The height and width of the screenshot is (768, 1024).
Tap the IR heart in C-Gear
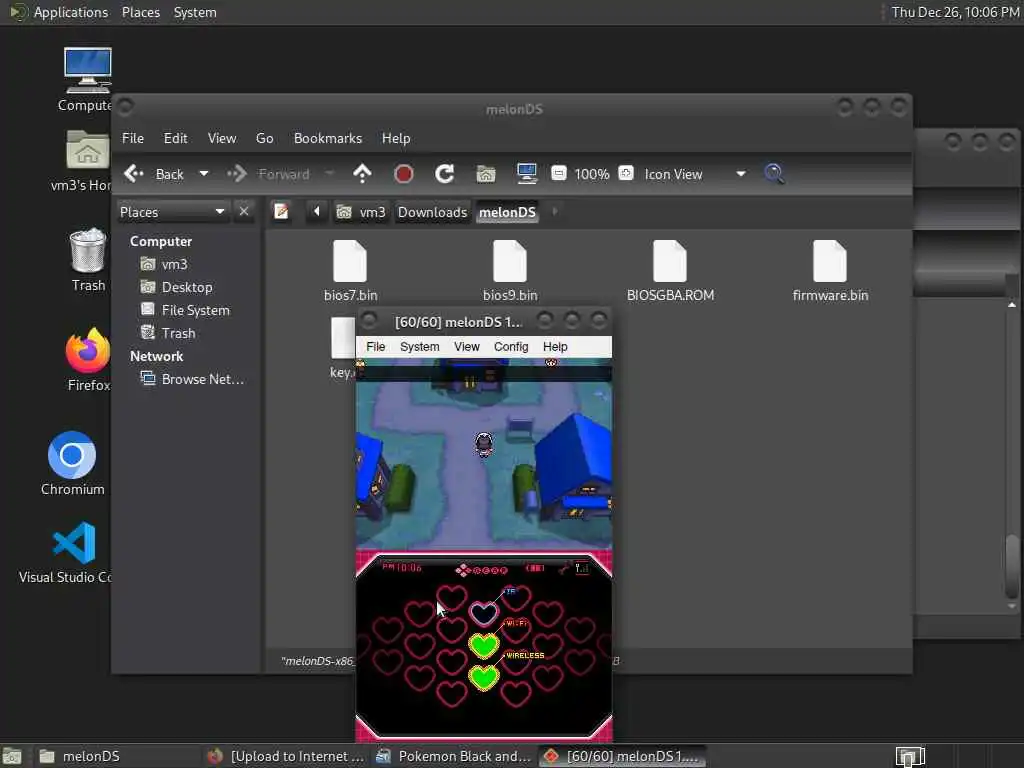pyautogui.click(x=484, y=613)
